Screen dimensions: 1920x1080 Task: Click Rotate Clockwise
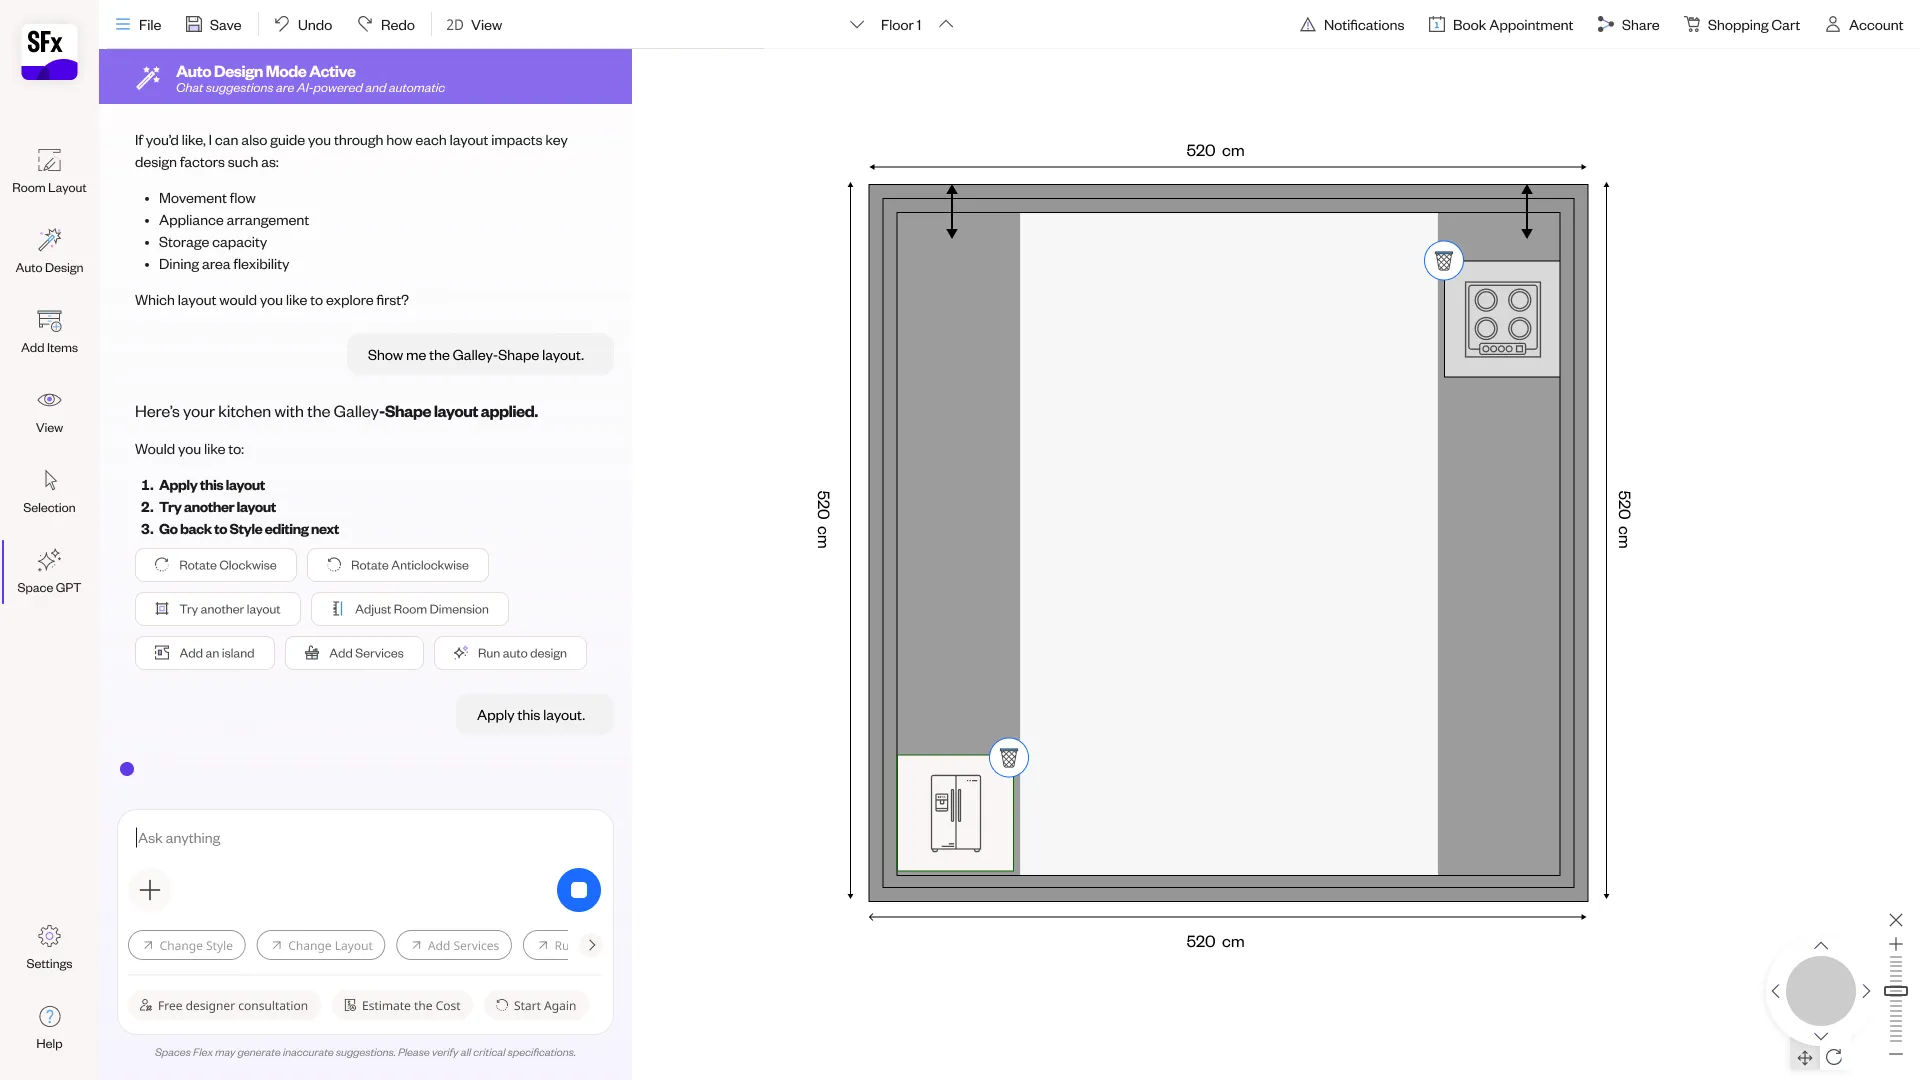(x=216, y=565)
